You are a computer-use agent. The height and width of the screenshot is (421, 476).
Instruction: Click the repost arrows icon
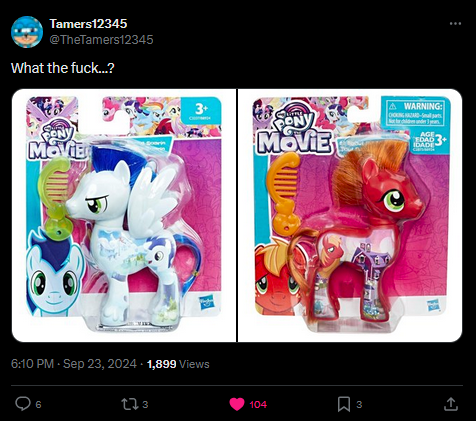[128, 404]
